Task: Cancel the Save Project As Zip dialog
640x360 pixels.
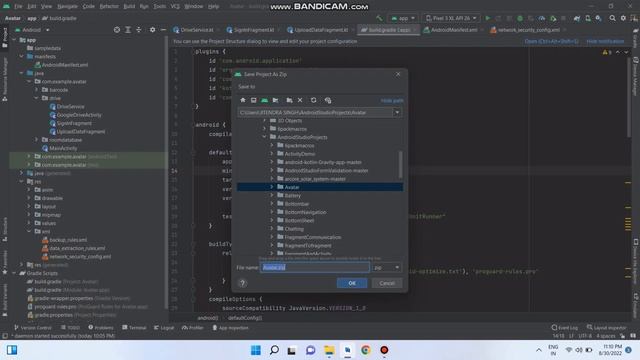Action: [387, 283]
